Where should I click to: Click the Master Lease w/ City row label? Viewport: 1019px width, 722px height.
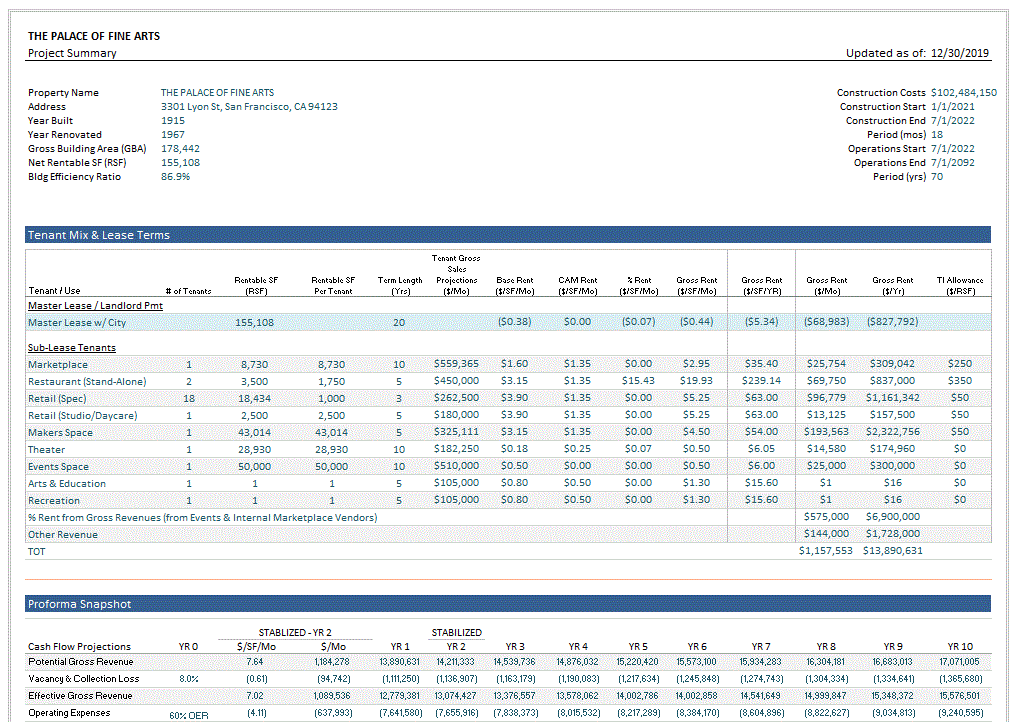pyautogui.click(x=77, y=322)
